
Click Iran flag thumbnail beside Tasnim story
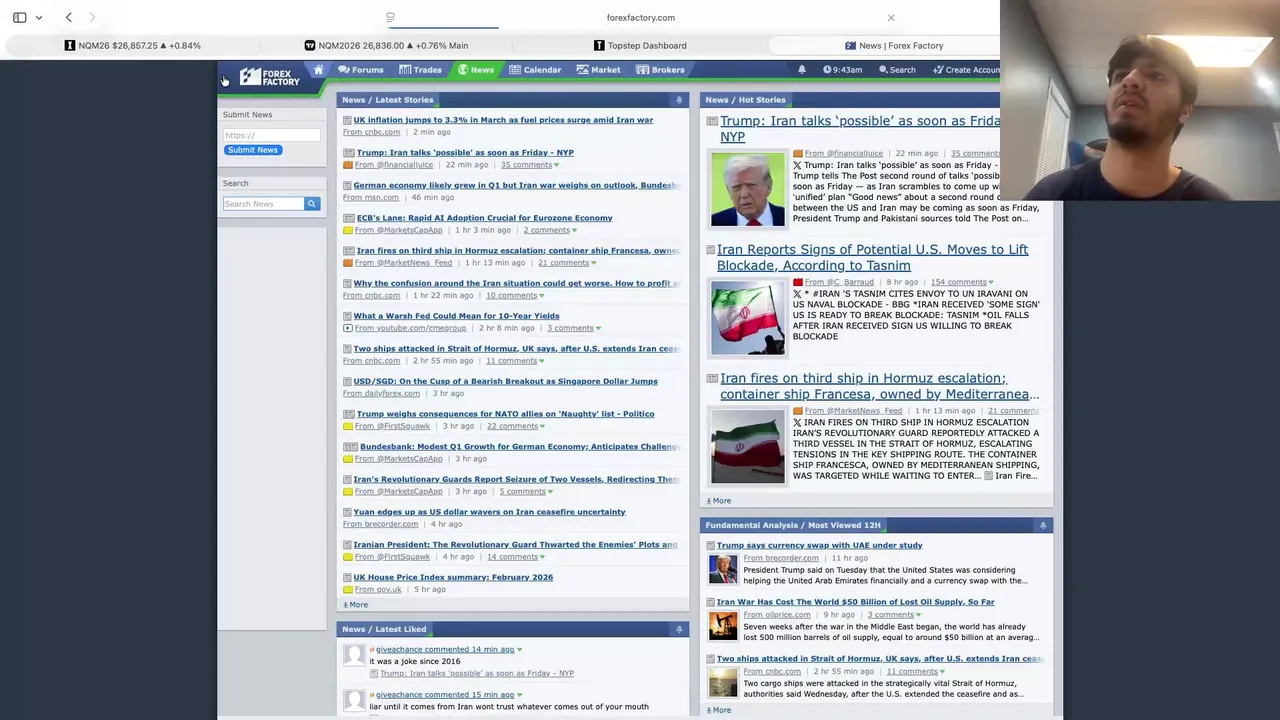748,317
